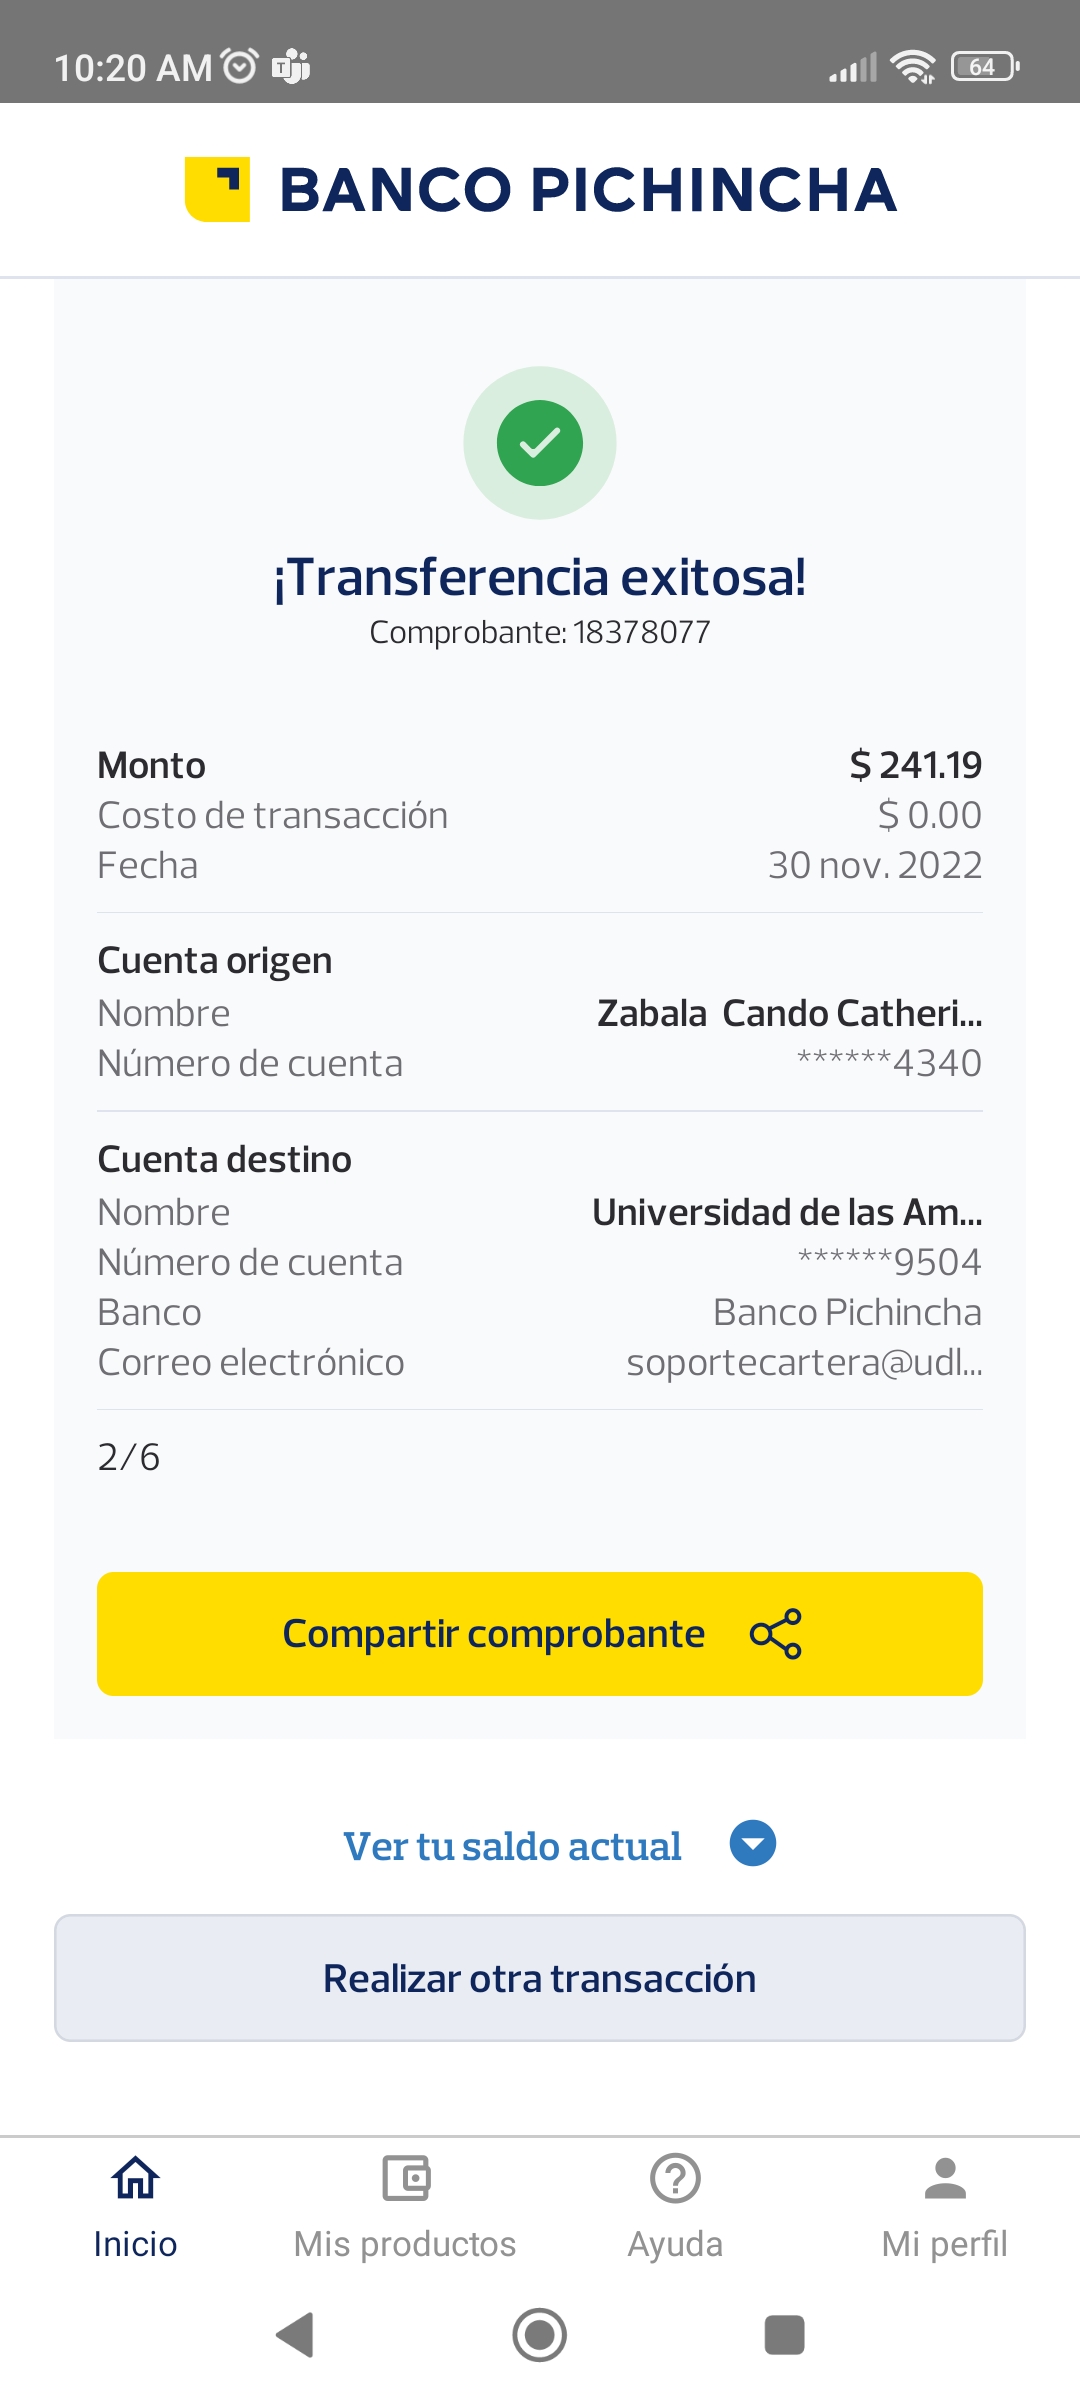Tap the truncated Universidad de las Am name
This screenshot has height=2400, width=1080.
tap(787, 1212)
